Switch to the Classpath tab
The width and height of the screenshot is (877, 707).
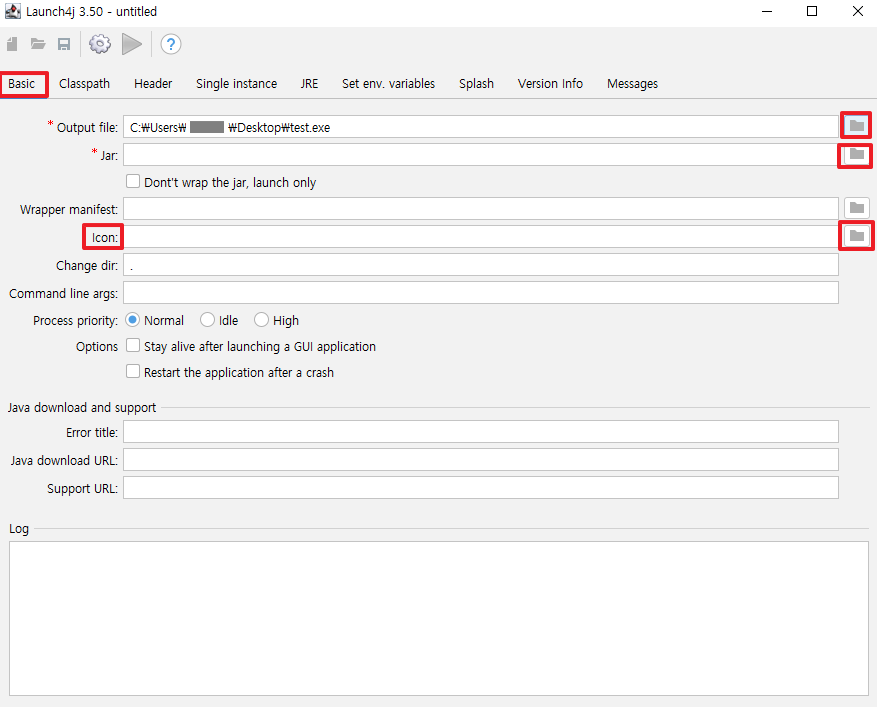pyautogui.click(x=84, y=84)
